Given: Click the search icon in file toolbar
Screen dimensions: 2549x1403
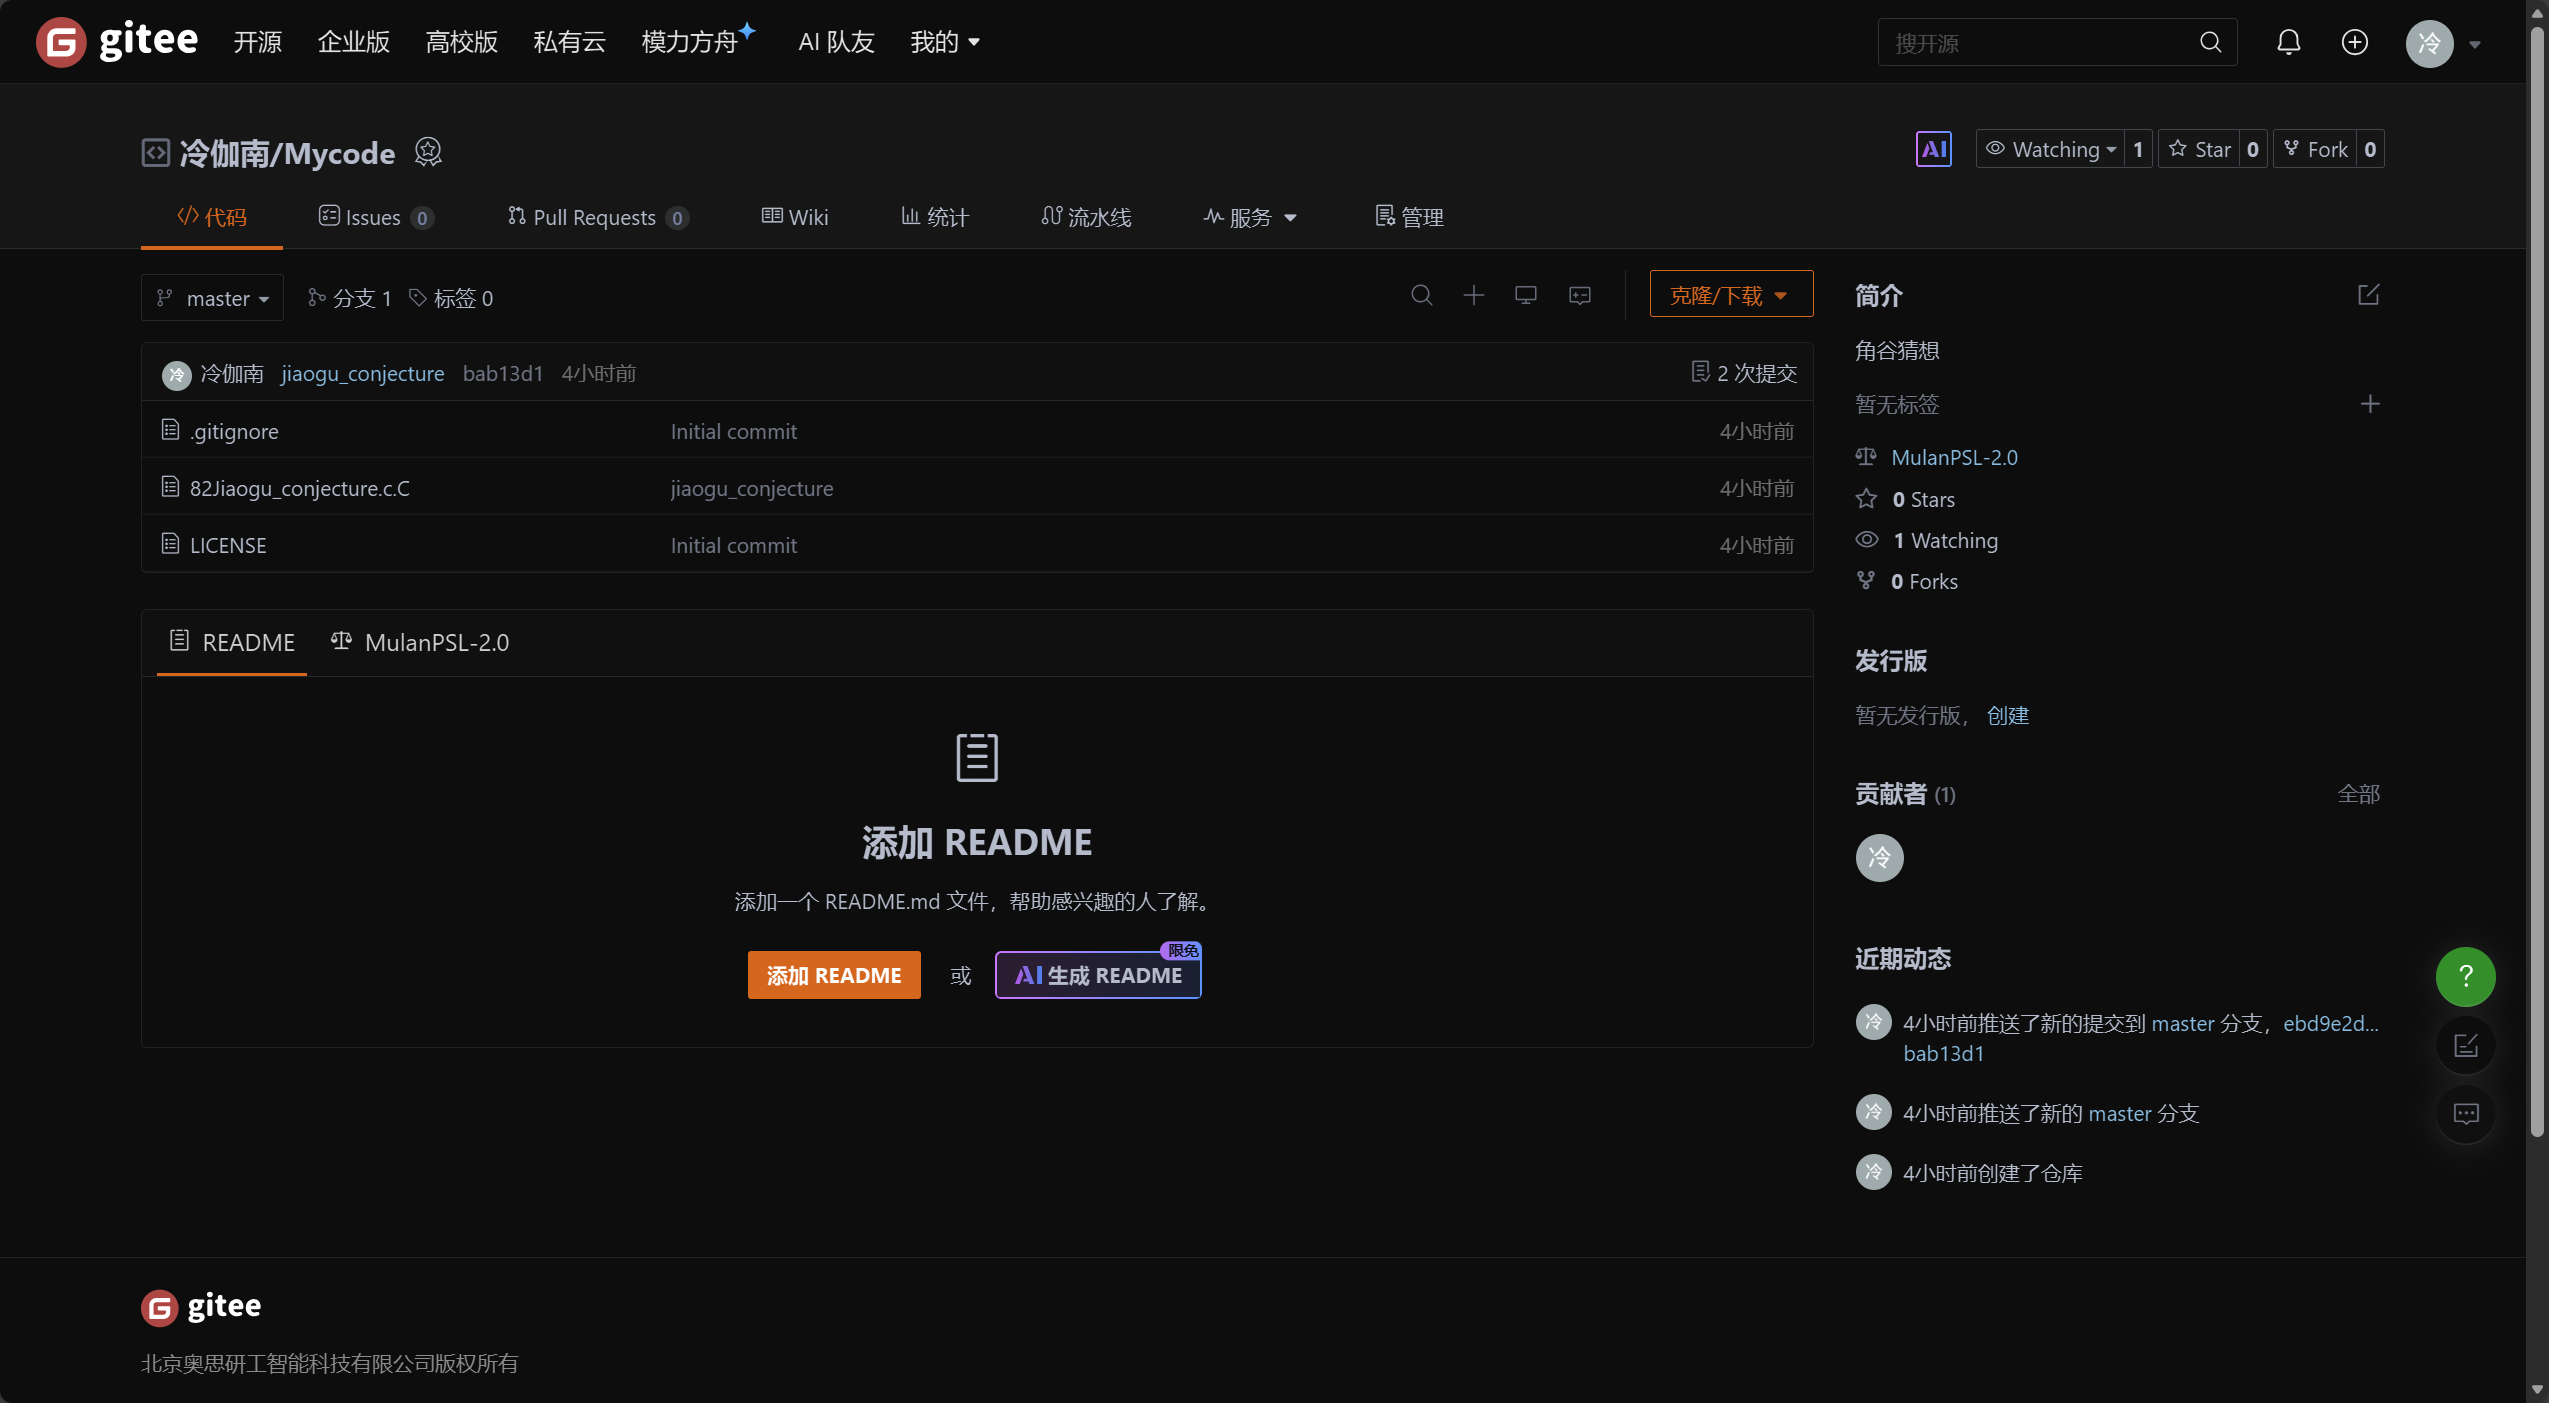Looking at the screenshot, I should (1421, 295).
